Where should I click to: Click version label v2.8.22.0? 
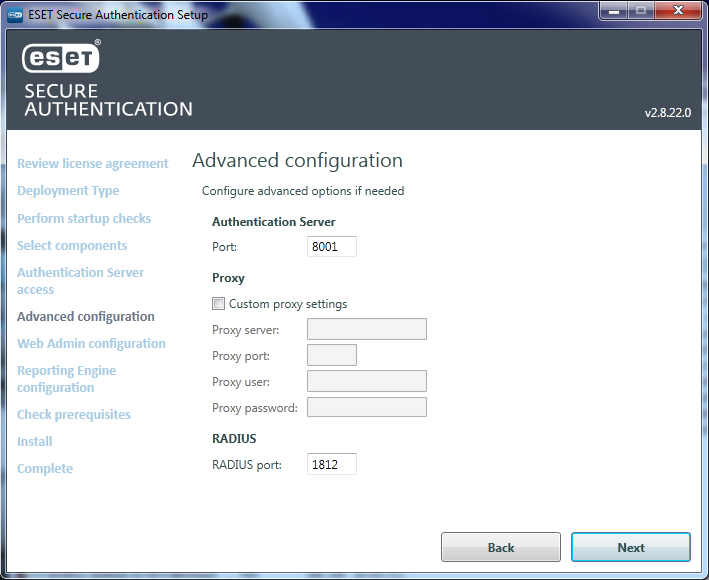pos(668,113)
